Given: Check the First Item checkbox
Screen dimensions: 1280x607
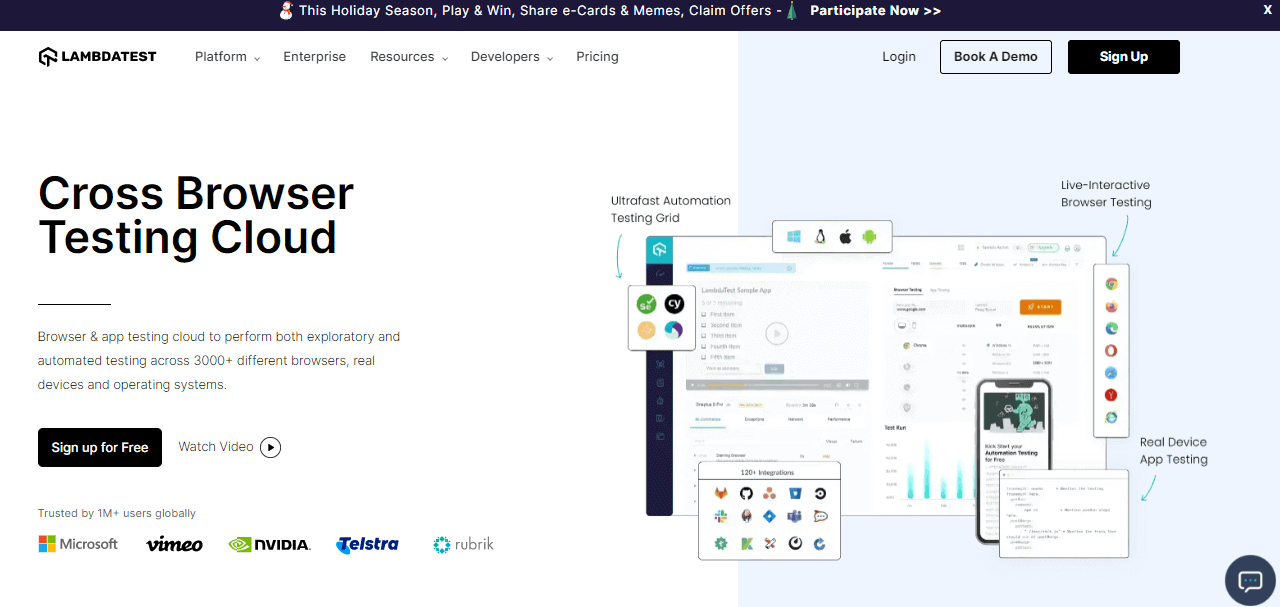Looking at the screenshot, I should point(704,314).
